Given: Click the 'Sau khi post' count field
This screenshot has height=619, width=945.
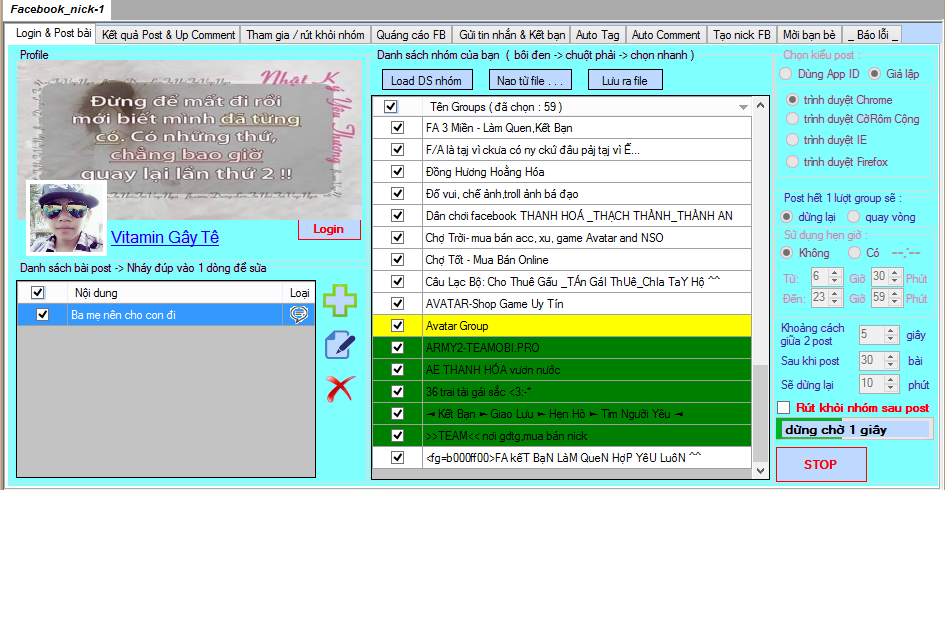Looking at the screenshot, I should click(872, 360).
